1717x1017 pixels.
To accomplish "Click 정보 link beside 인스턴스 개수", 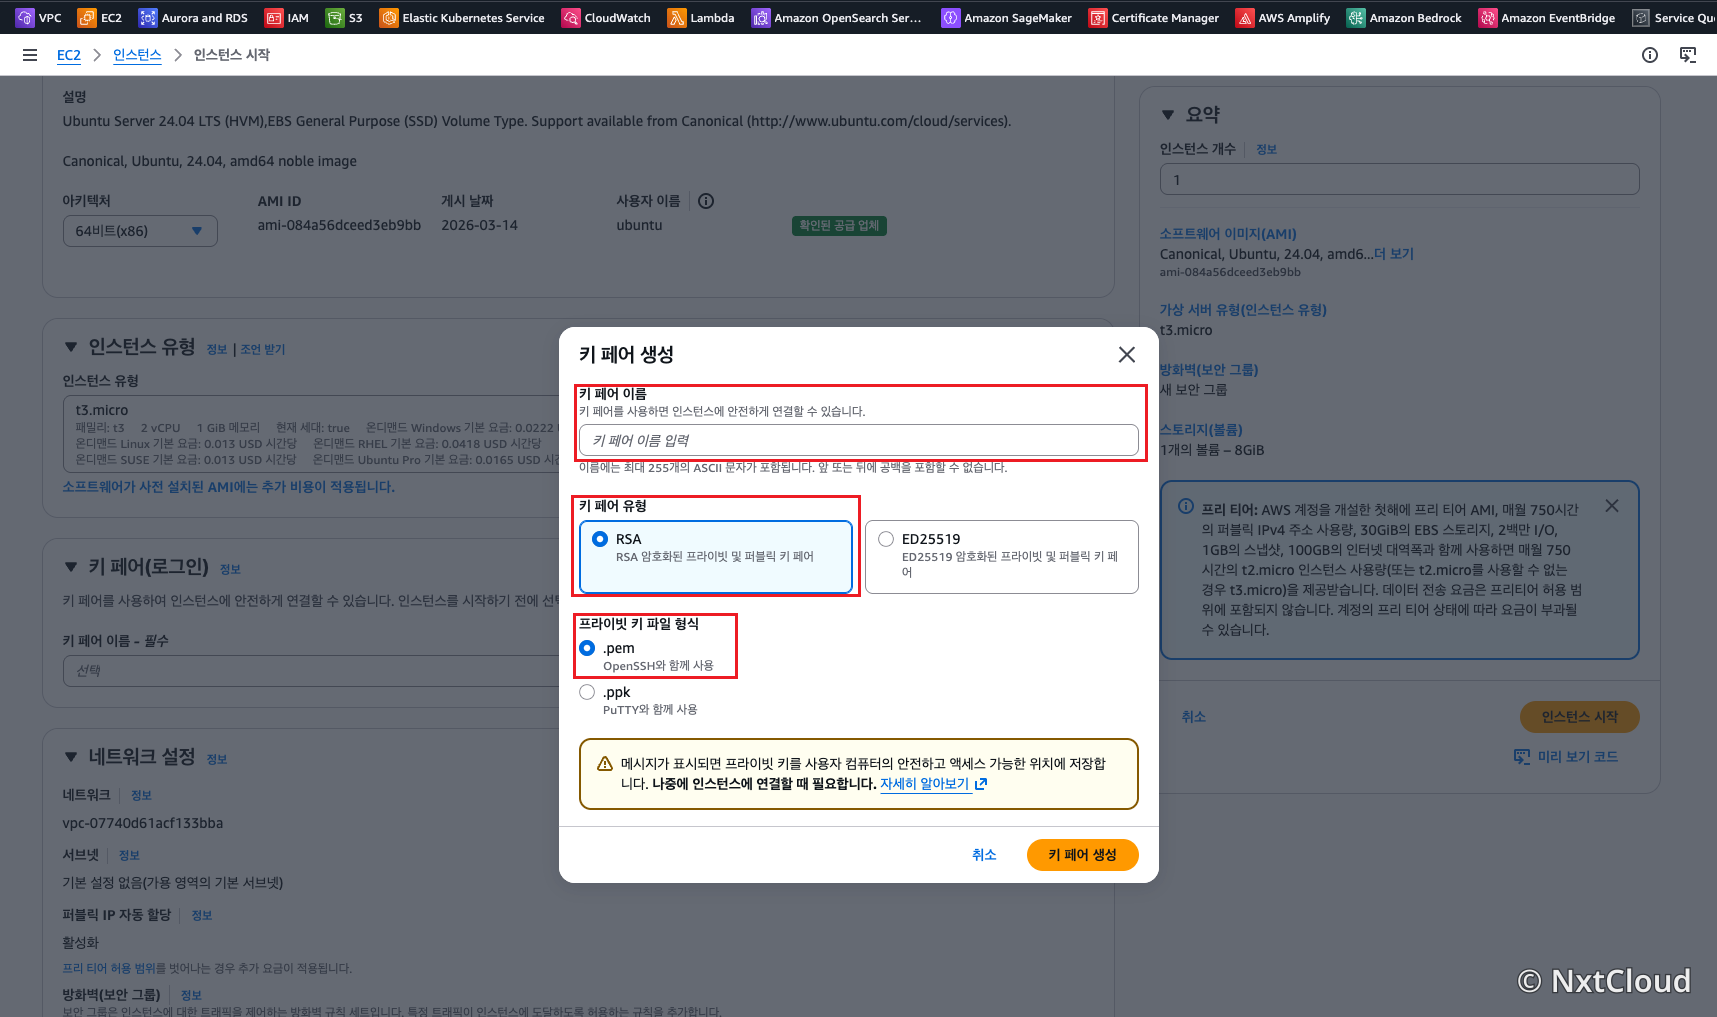I will [x=1266, y=149].
